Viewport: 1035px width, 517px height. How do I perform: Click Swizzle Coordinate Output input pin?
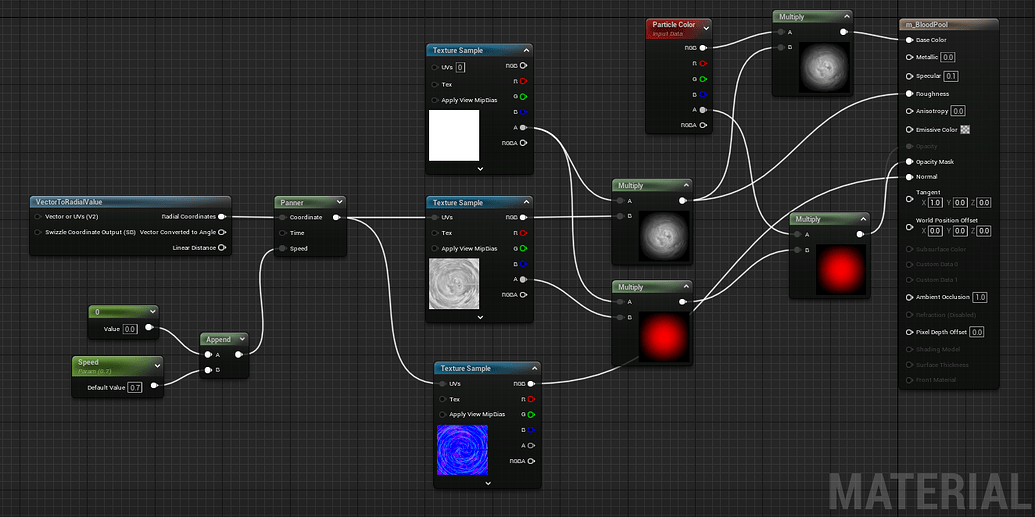coord(38,232)
